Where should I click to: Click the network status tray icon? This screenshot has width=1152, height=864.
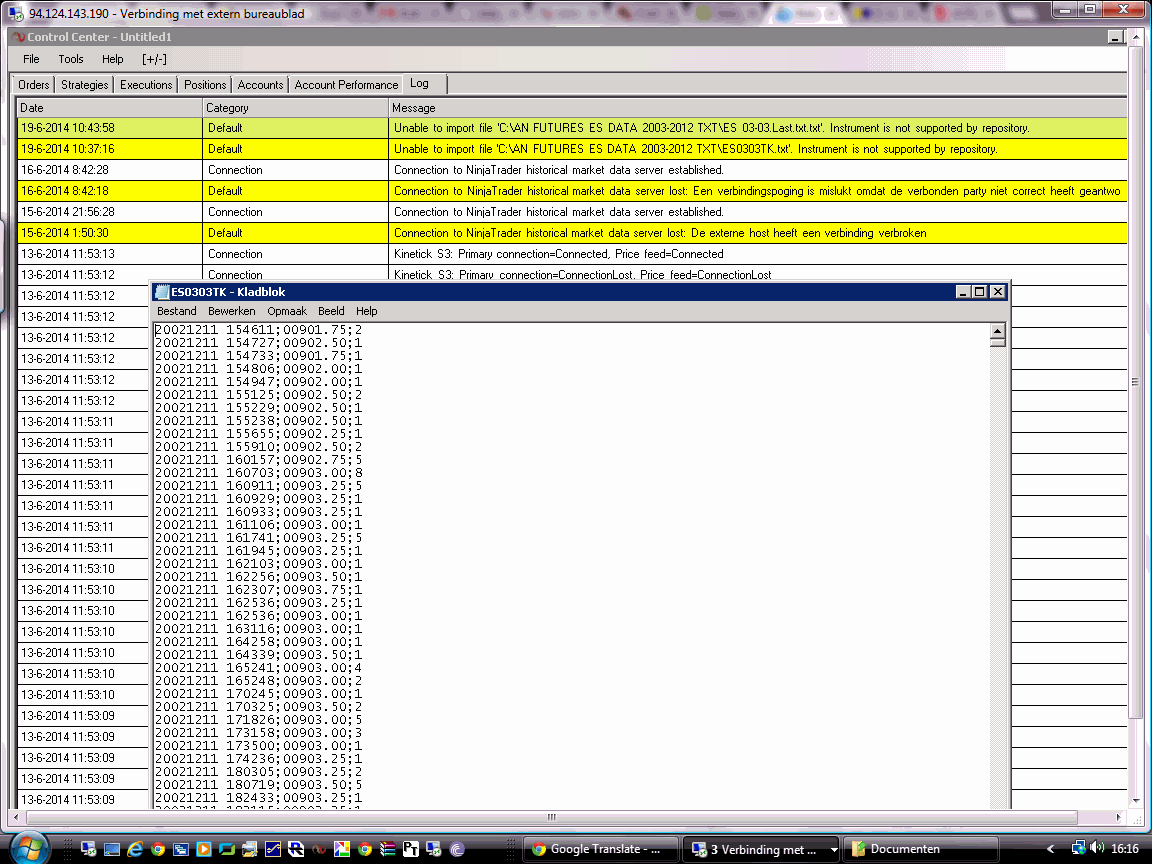click(1079, 849)
